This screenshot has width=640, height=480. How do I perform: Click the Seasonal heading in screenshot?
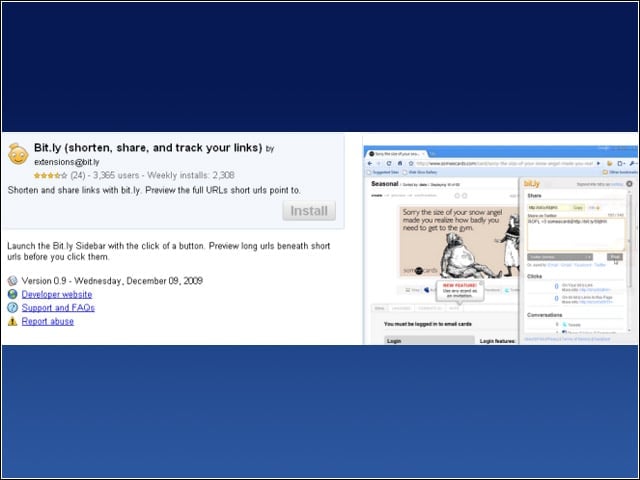point(384,184)
